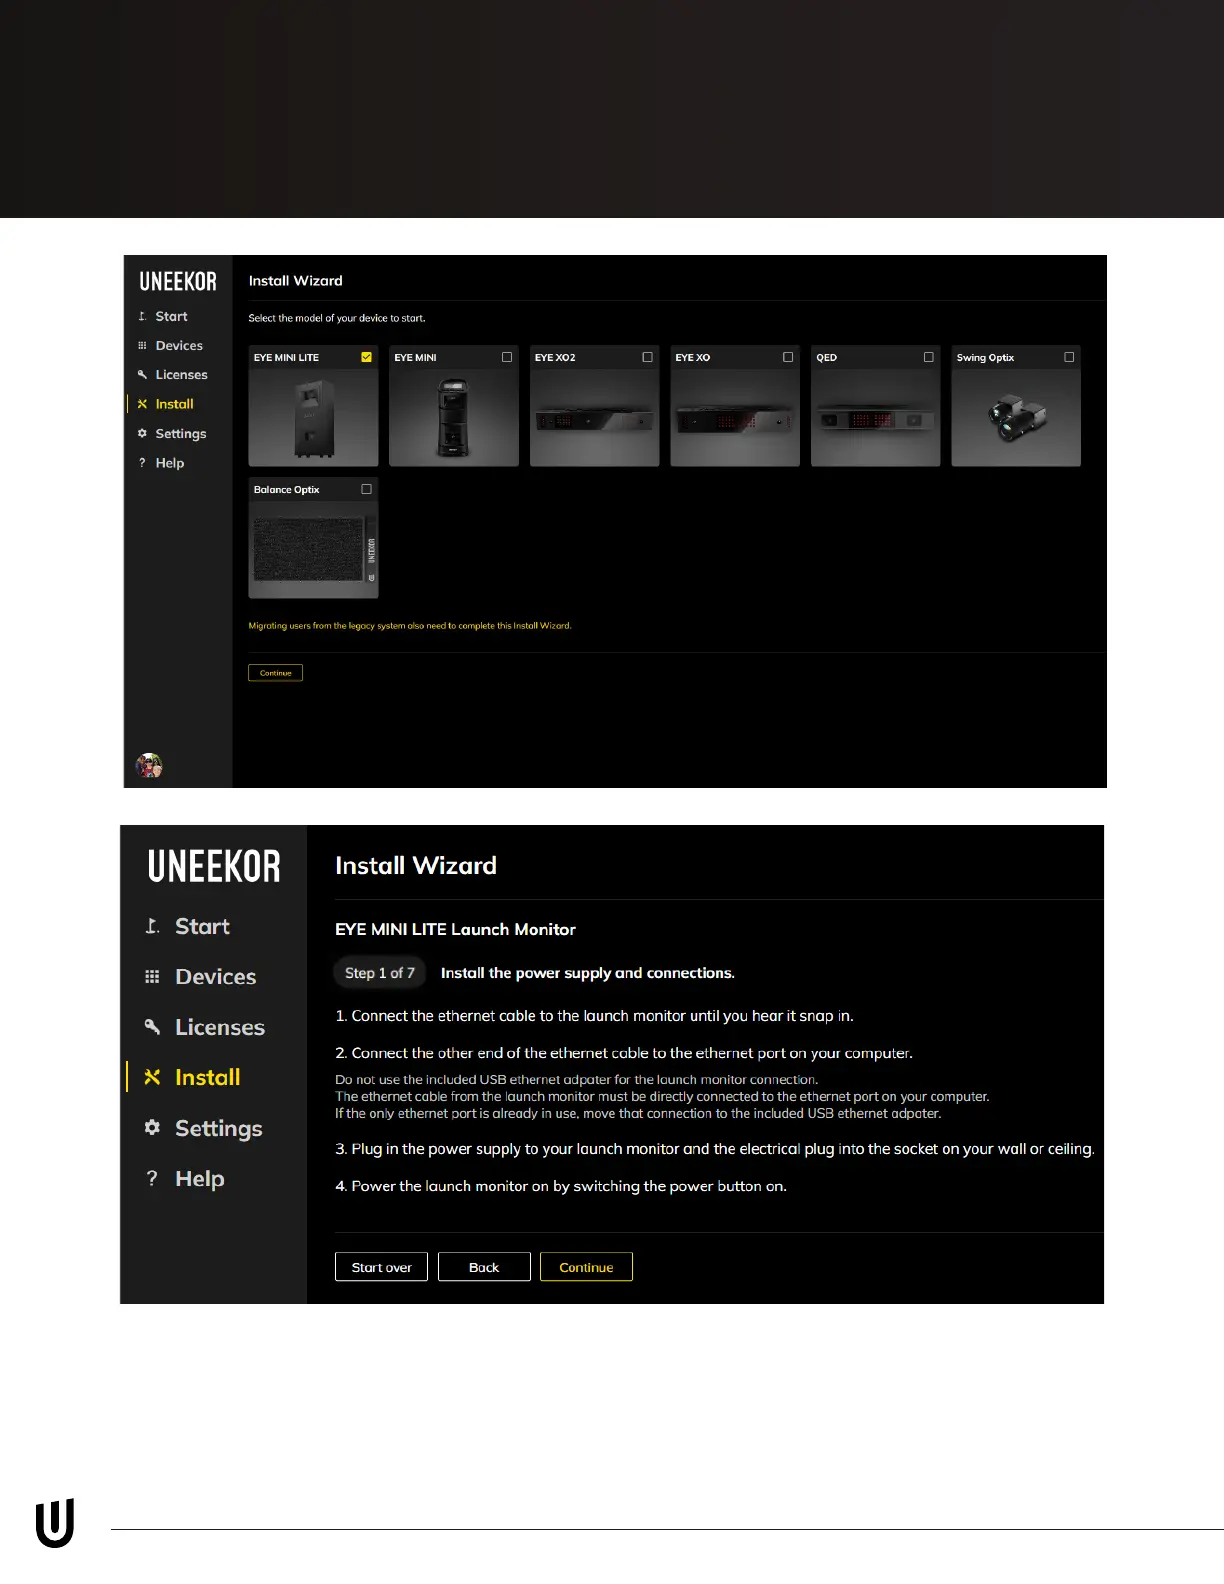Click the Settings gear icon in upper sidebar
Viewport: 1224px width, 1584px height.
point(142,433)
